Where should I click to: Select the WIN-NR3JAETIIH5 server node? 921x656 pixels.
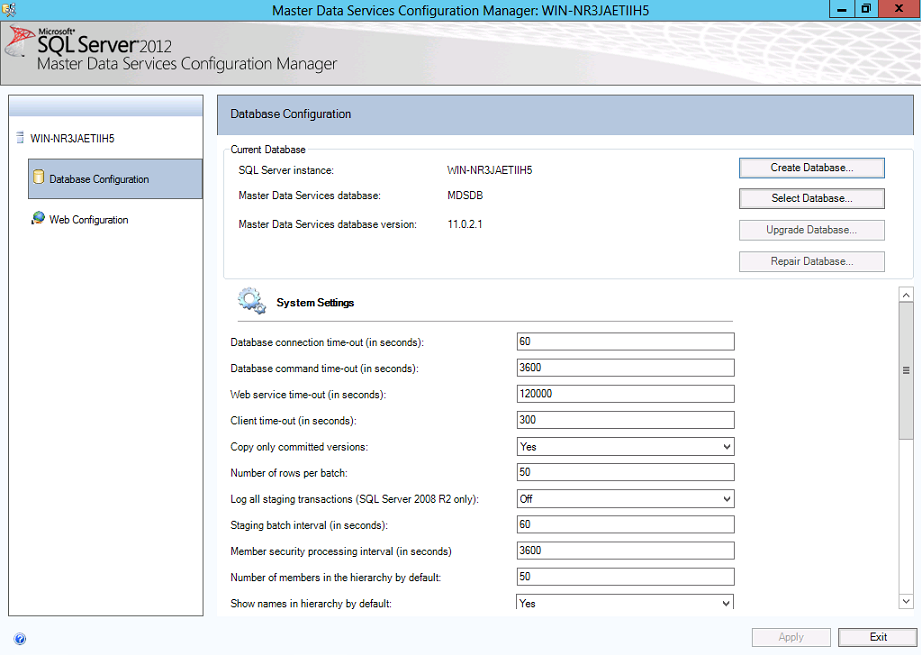tap(72, 139)
